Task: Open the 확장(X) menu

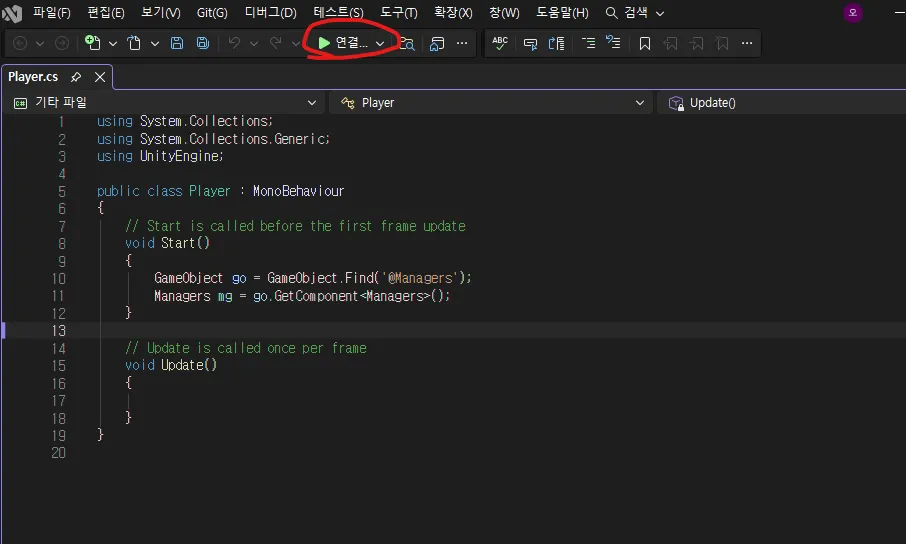Action: (453, 13)
